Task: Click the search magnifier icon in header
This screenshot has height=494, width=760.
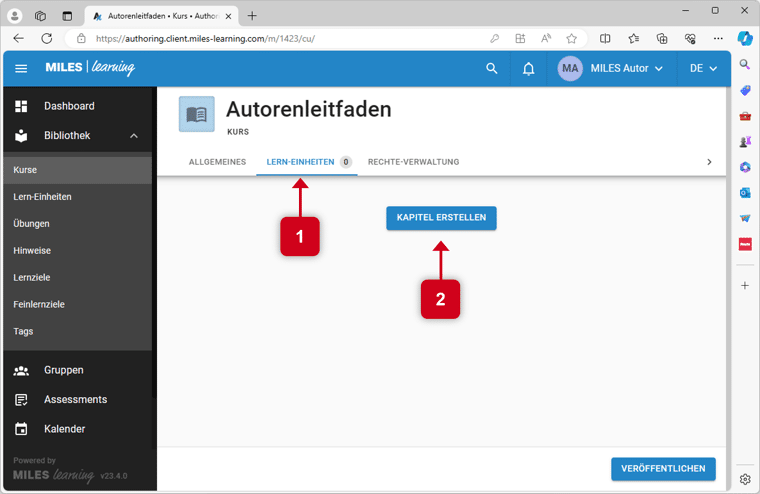Action: pos(491,69)
